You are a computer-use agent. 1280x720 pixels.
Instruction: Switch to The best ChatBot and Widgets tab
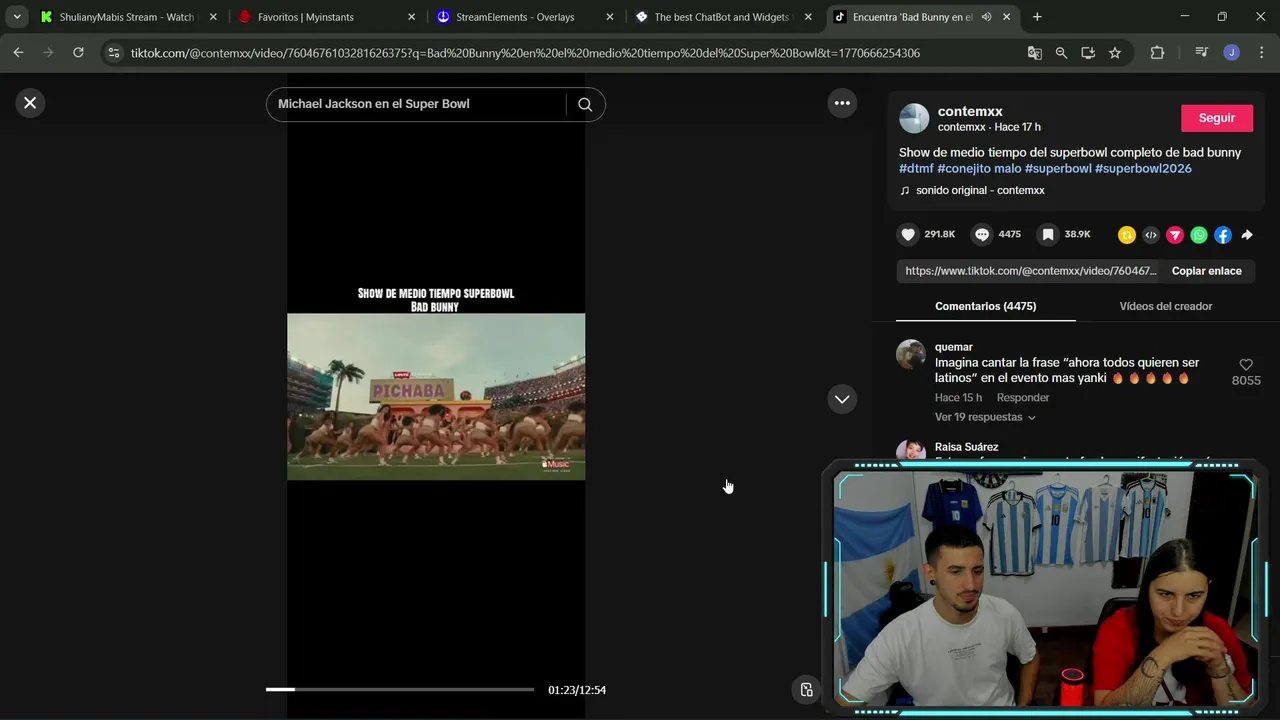(724, 17)
